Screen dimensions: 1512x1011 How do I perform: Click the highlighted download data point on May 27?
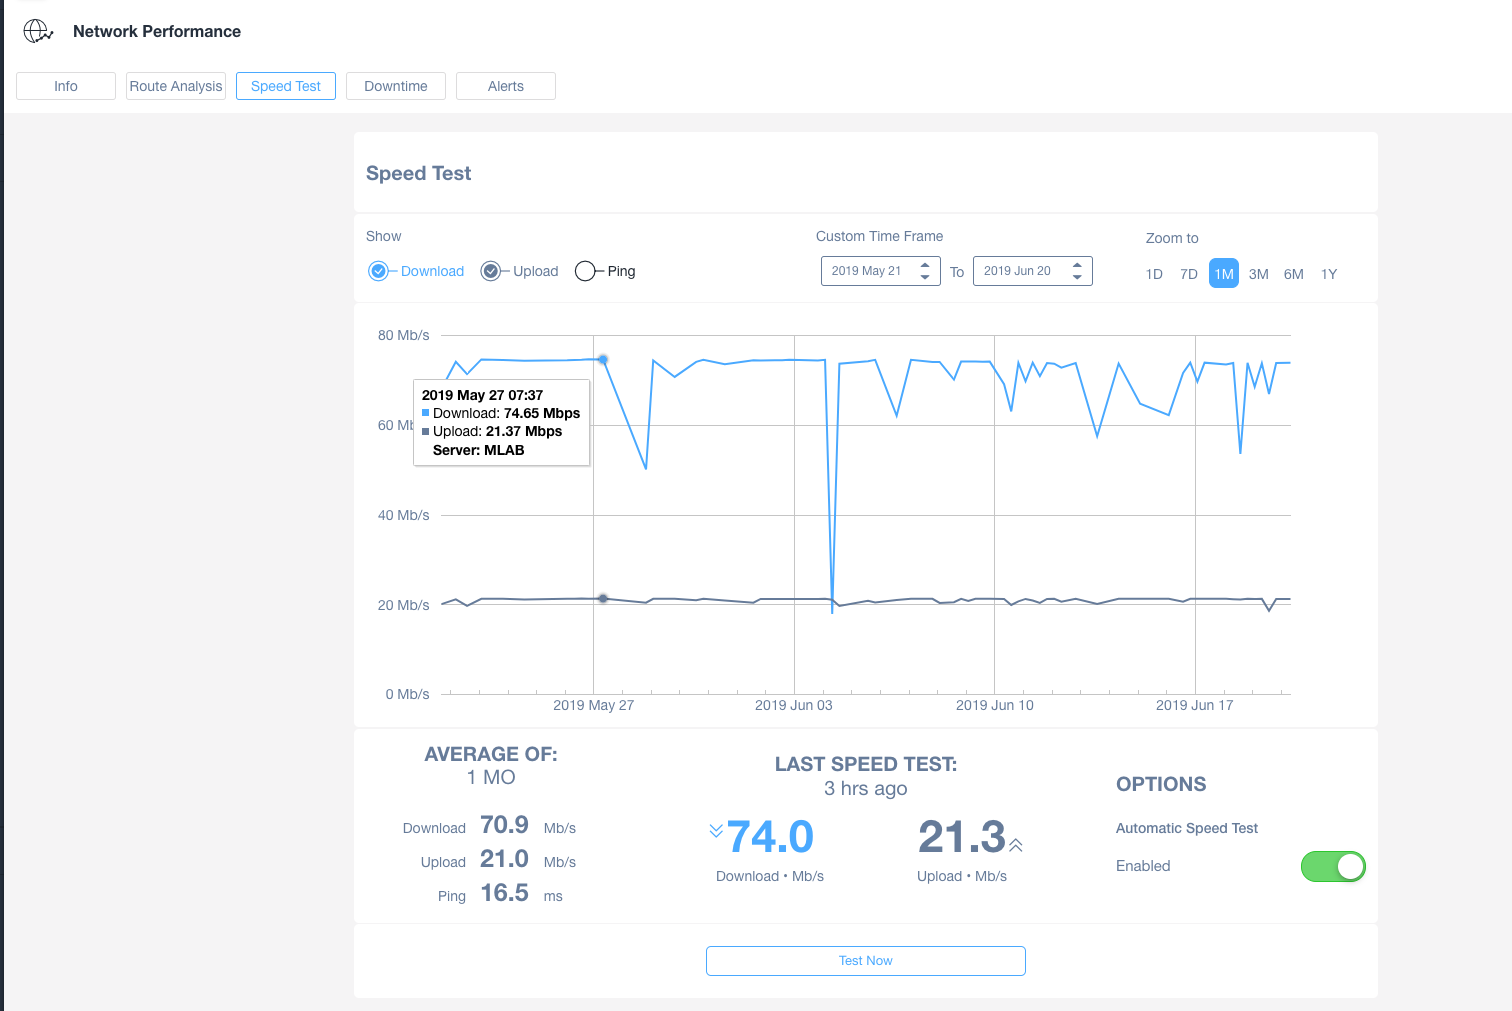pos(603,359)
